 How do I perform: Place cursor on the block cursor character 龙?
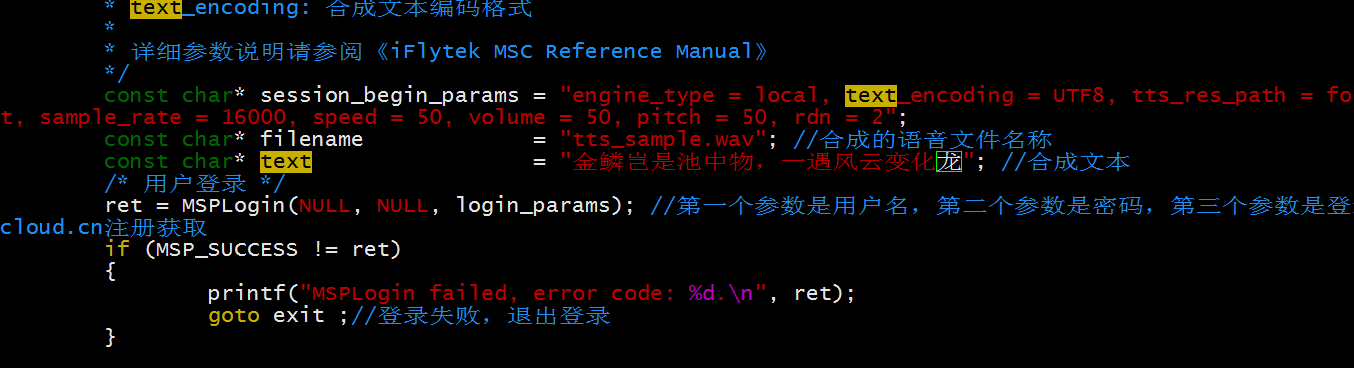pyautogui.click(x=948, y=161)
